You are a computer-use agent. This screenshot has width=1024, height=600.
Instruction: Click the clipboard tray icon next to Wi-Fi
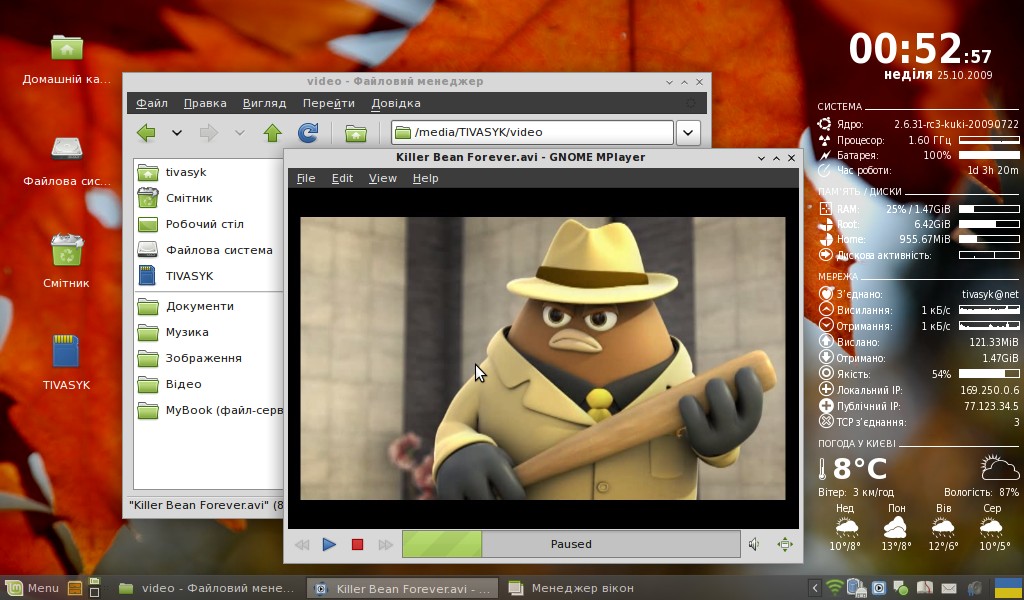coord(856,588)
